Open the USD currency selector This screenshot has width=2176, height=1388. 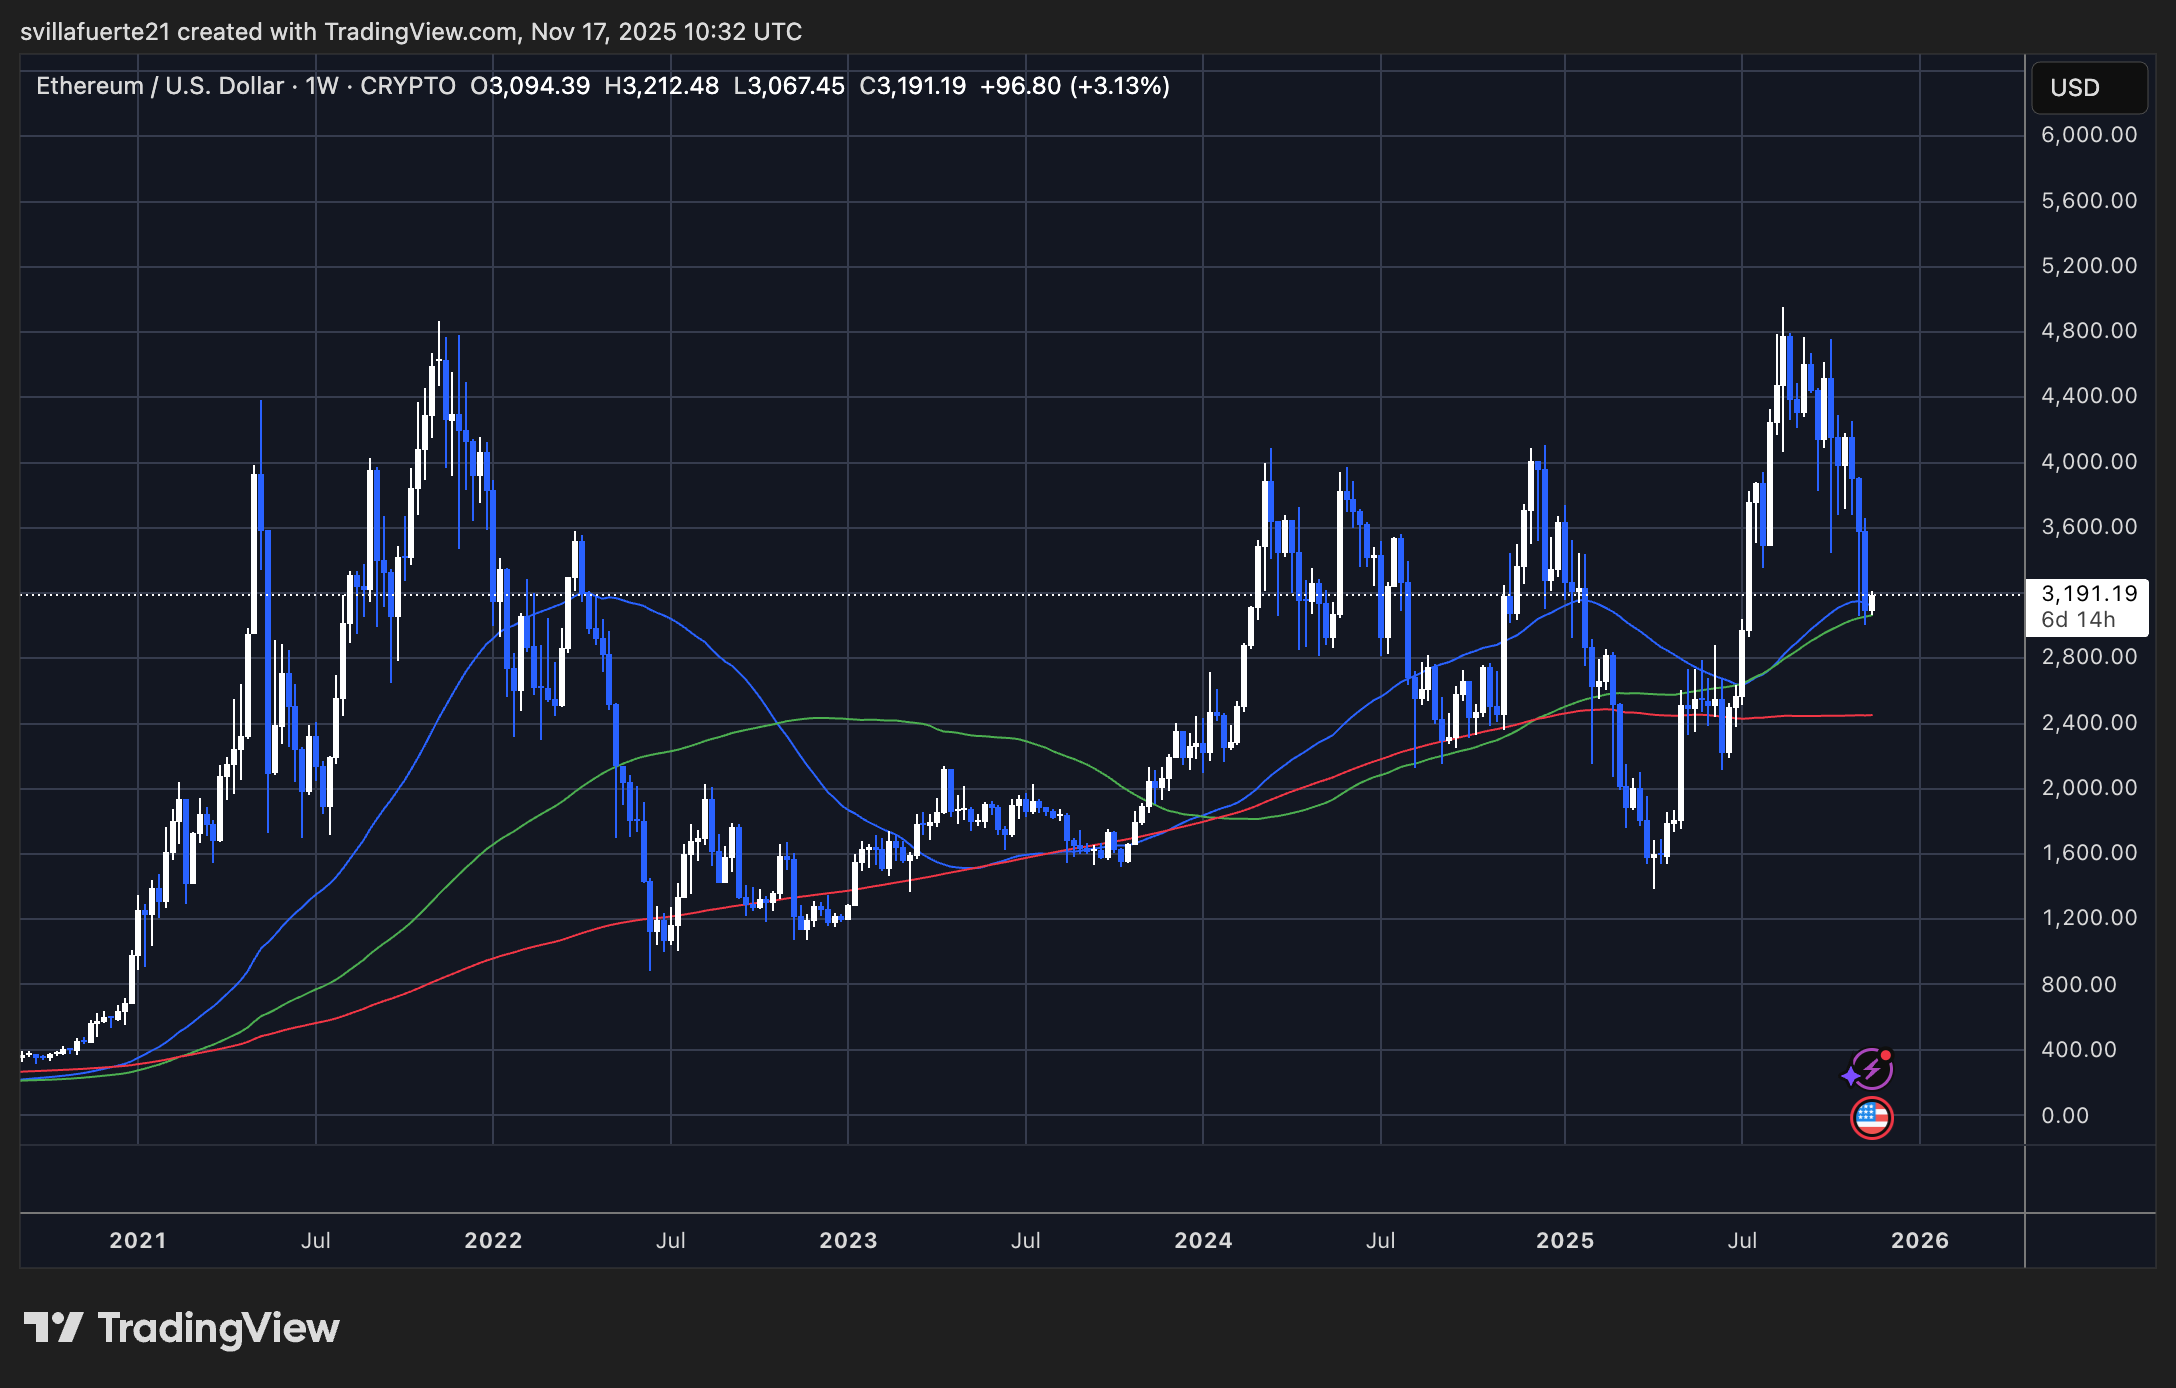pyautogui.click(x=2088, y=88)
